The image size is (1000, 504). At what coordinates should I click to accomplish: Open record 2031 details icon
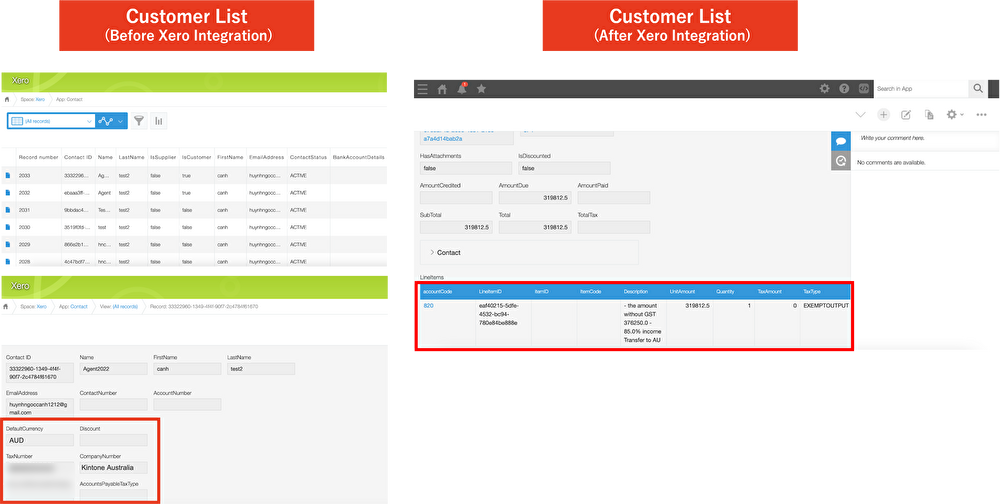coord(8,210)
